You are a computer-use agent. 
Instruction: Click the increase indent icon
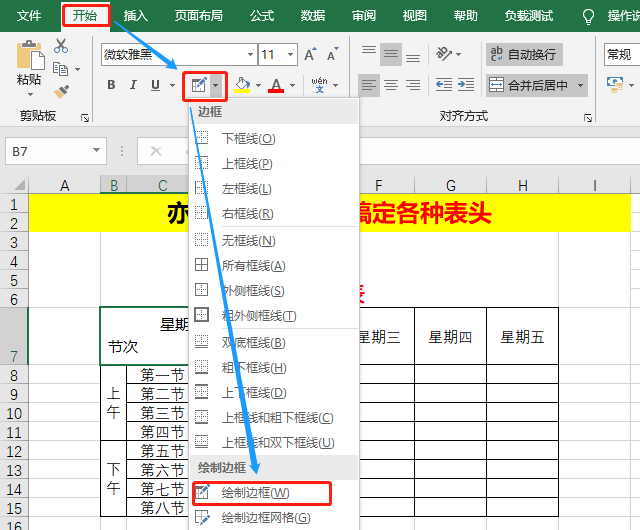(x=466, y=85)
